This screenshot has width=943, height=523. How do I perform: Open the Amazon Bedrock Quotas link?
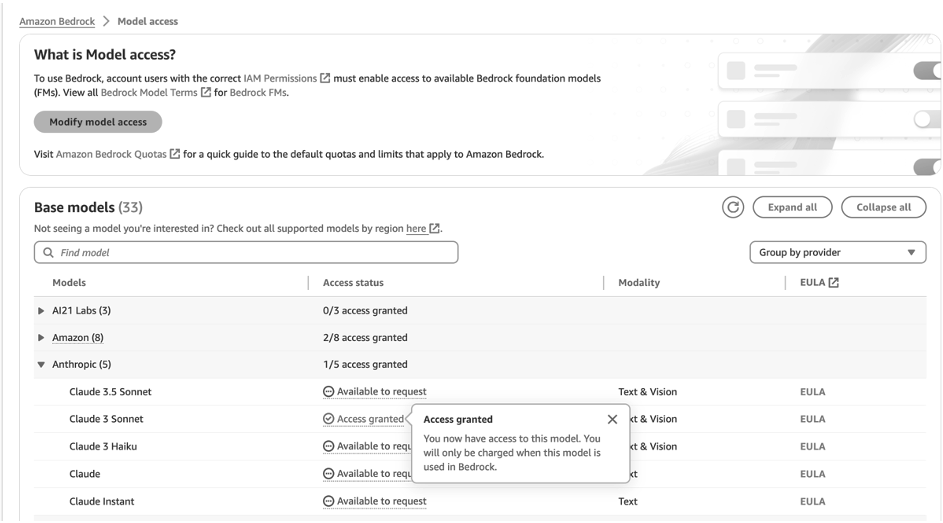click(x=111, y=154)
